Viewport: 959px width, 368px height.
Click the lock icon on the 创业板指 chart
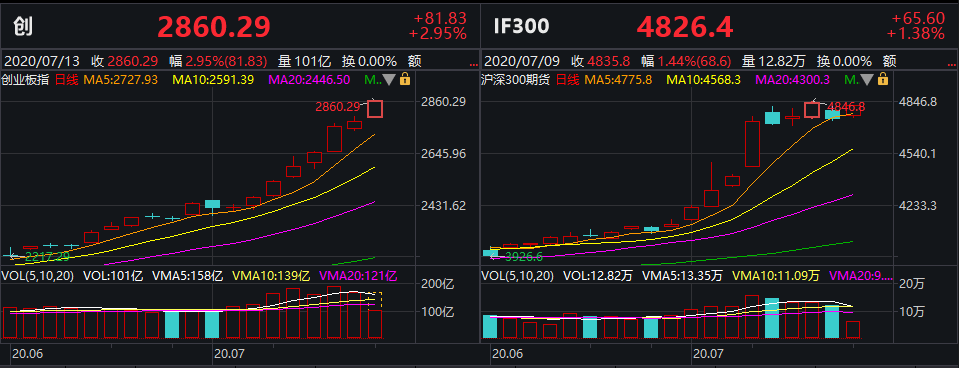click(x=405, y=79)
